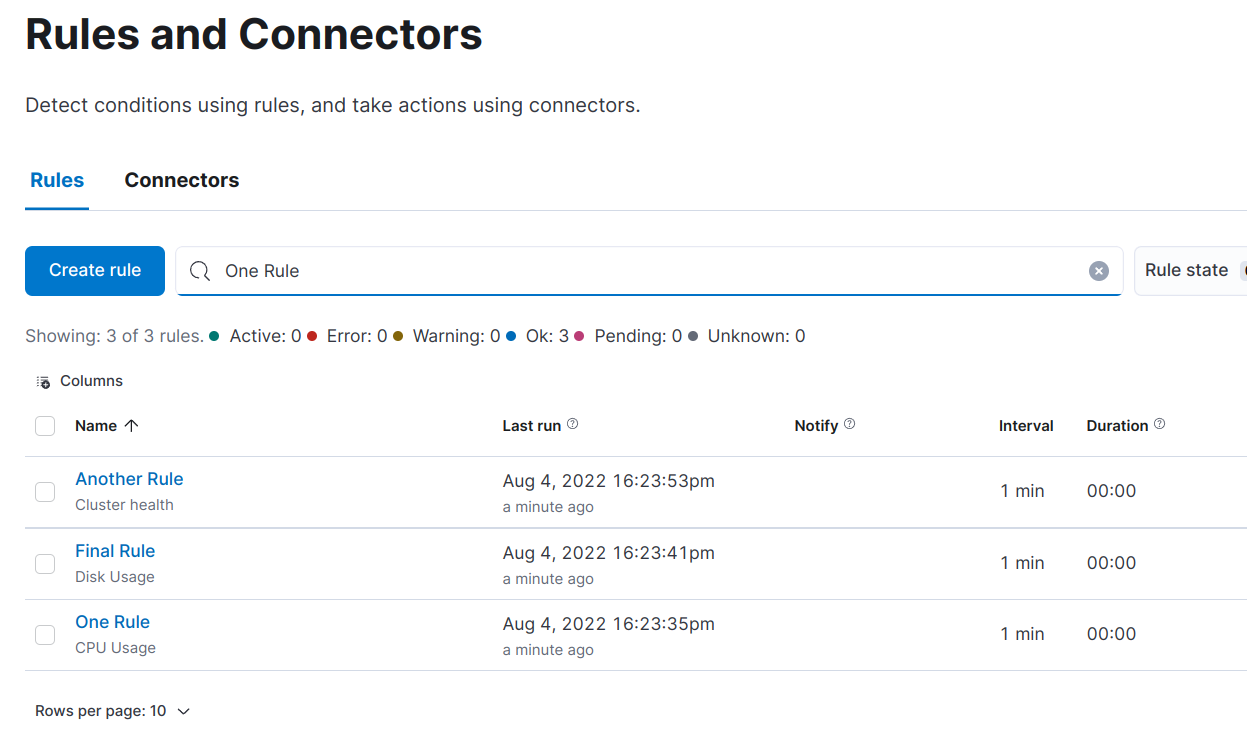Click the search magnifier icon
This screenshot has width=1247, height=751.
(x=200, y=270)
